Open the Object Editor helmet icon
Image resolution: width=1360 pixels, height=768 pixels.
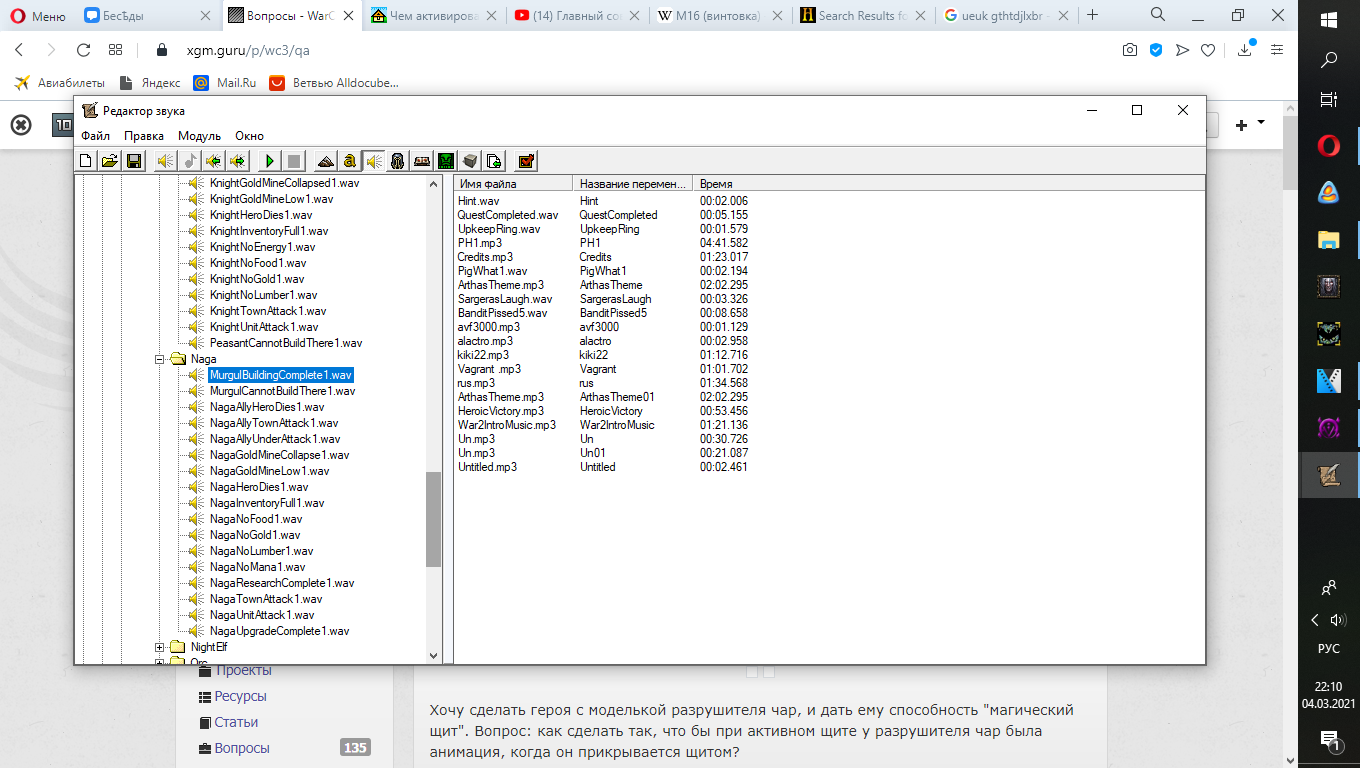click(x=397, y=160)
